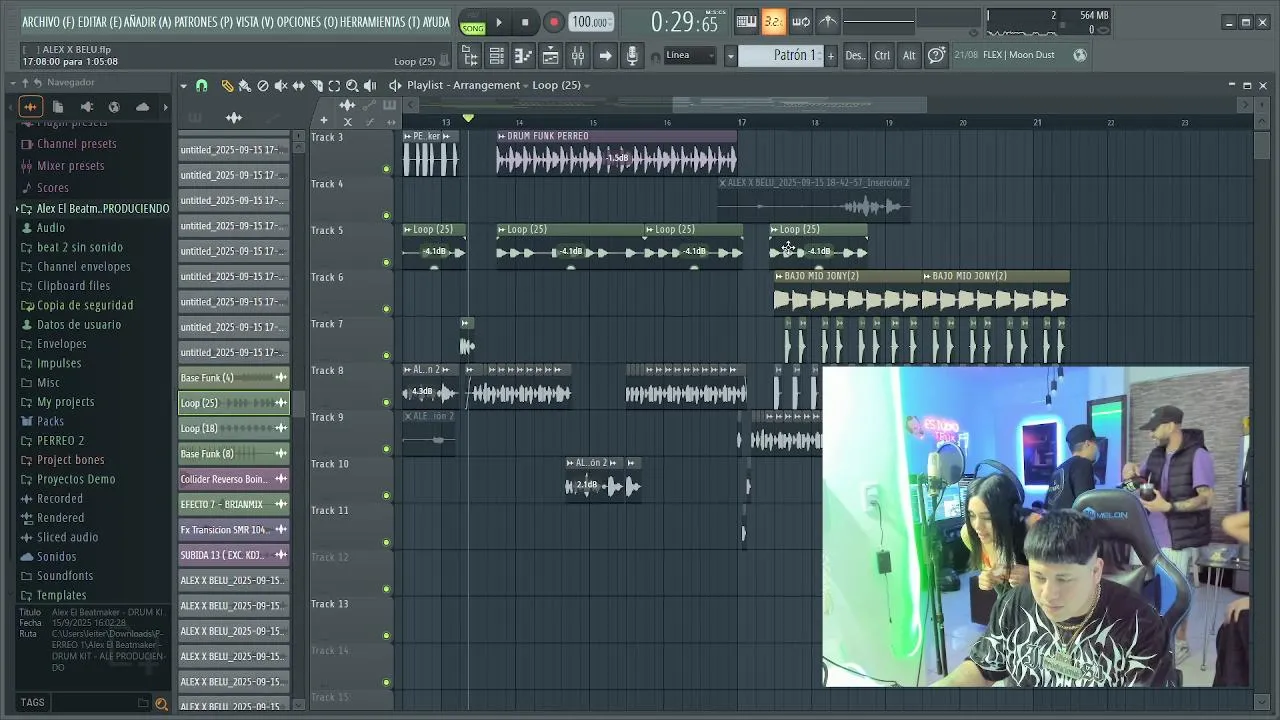This screenshot has width=1280, height=720.
Task: Arm the red Record button
Action: click(x=553, y=22)
